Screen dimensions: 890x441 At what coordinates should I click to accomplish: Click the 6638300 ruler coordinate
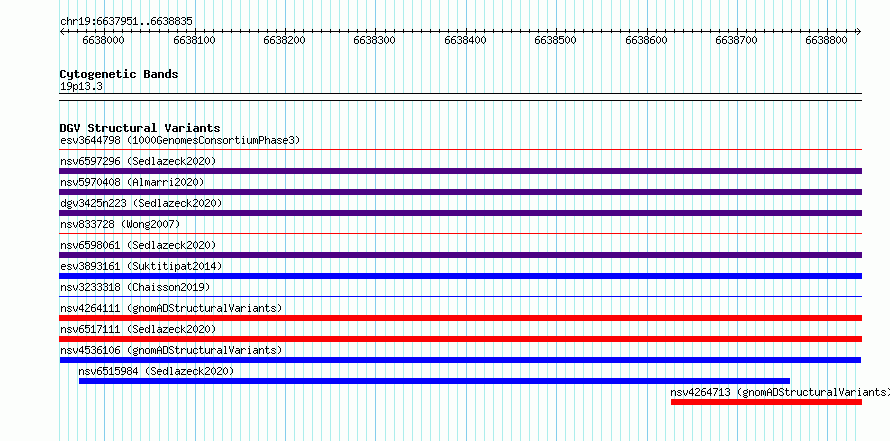coord(375,40)
